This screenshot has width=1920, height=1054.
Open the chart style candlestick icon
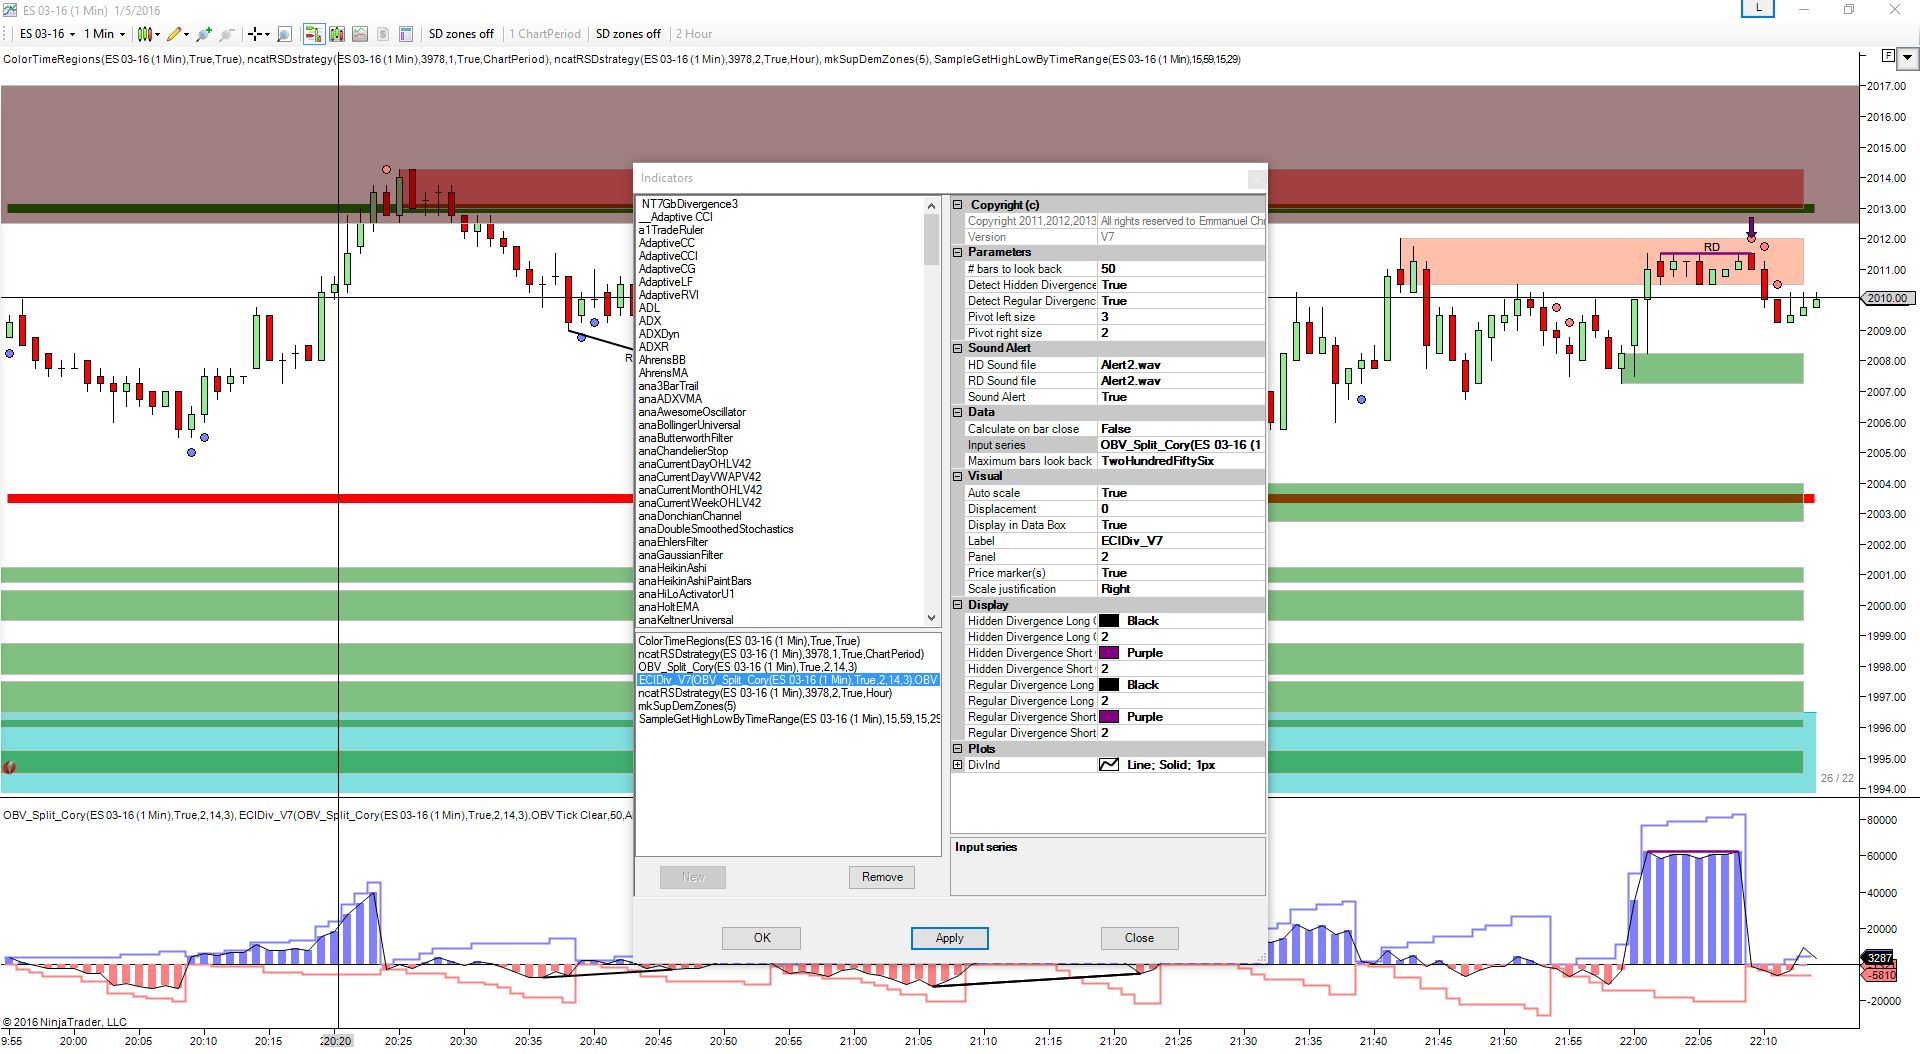pos(145,34)
